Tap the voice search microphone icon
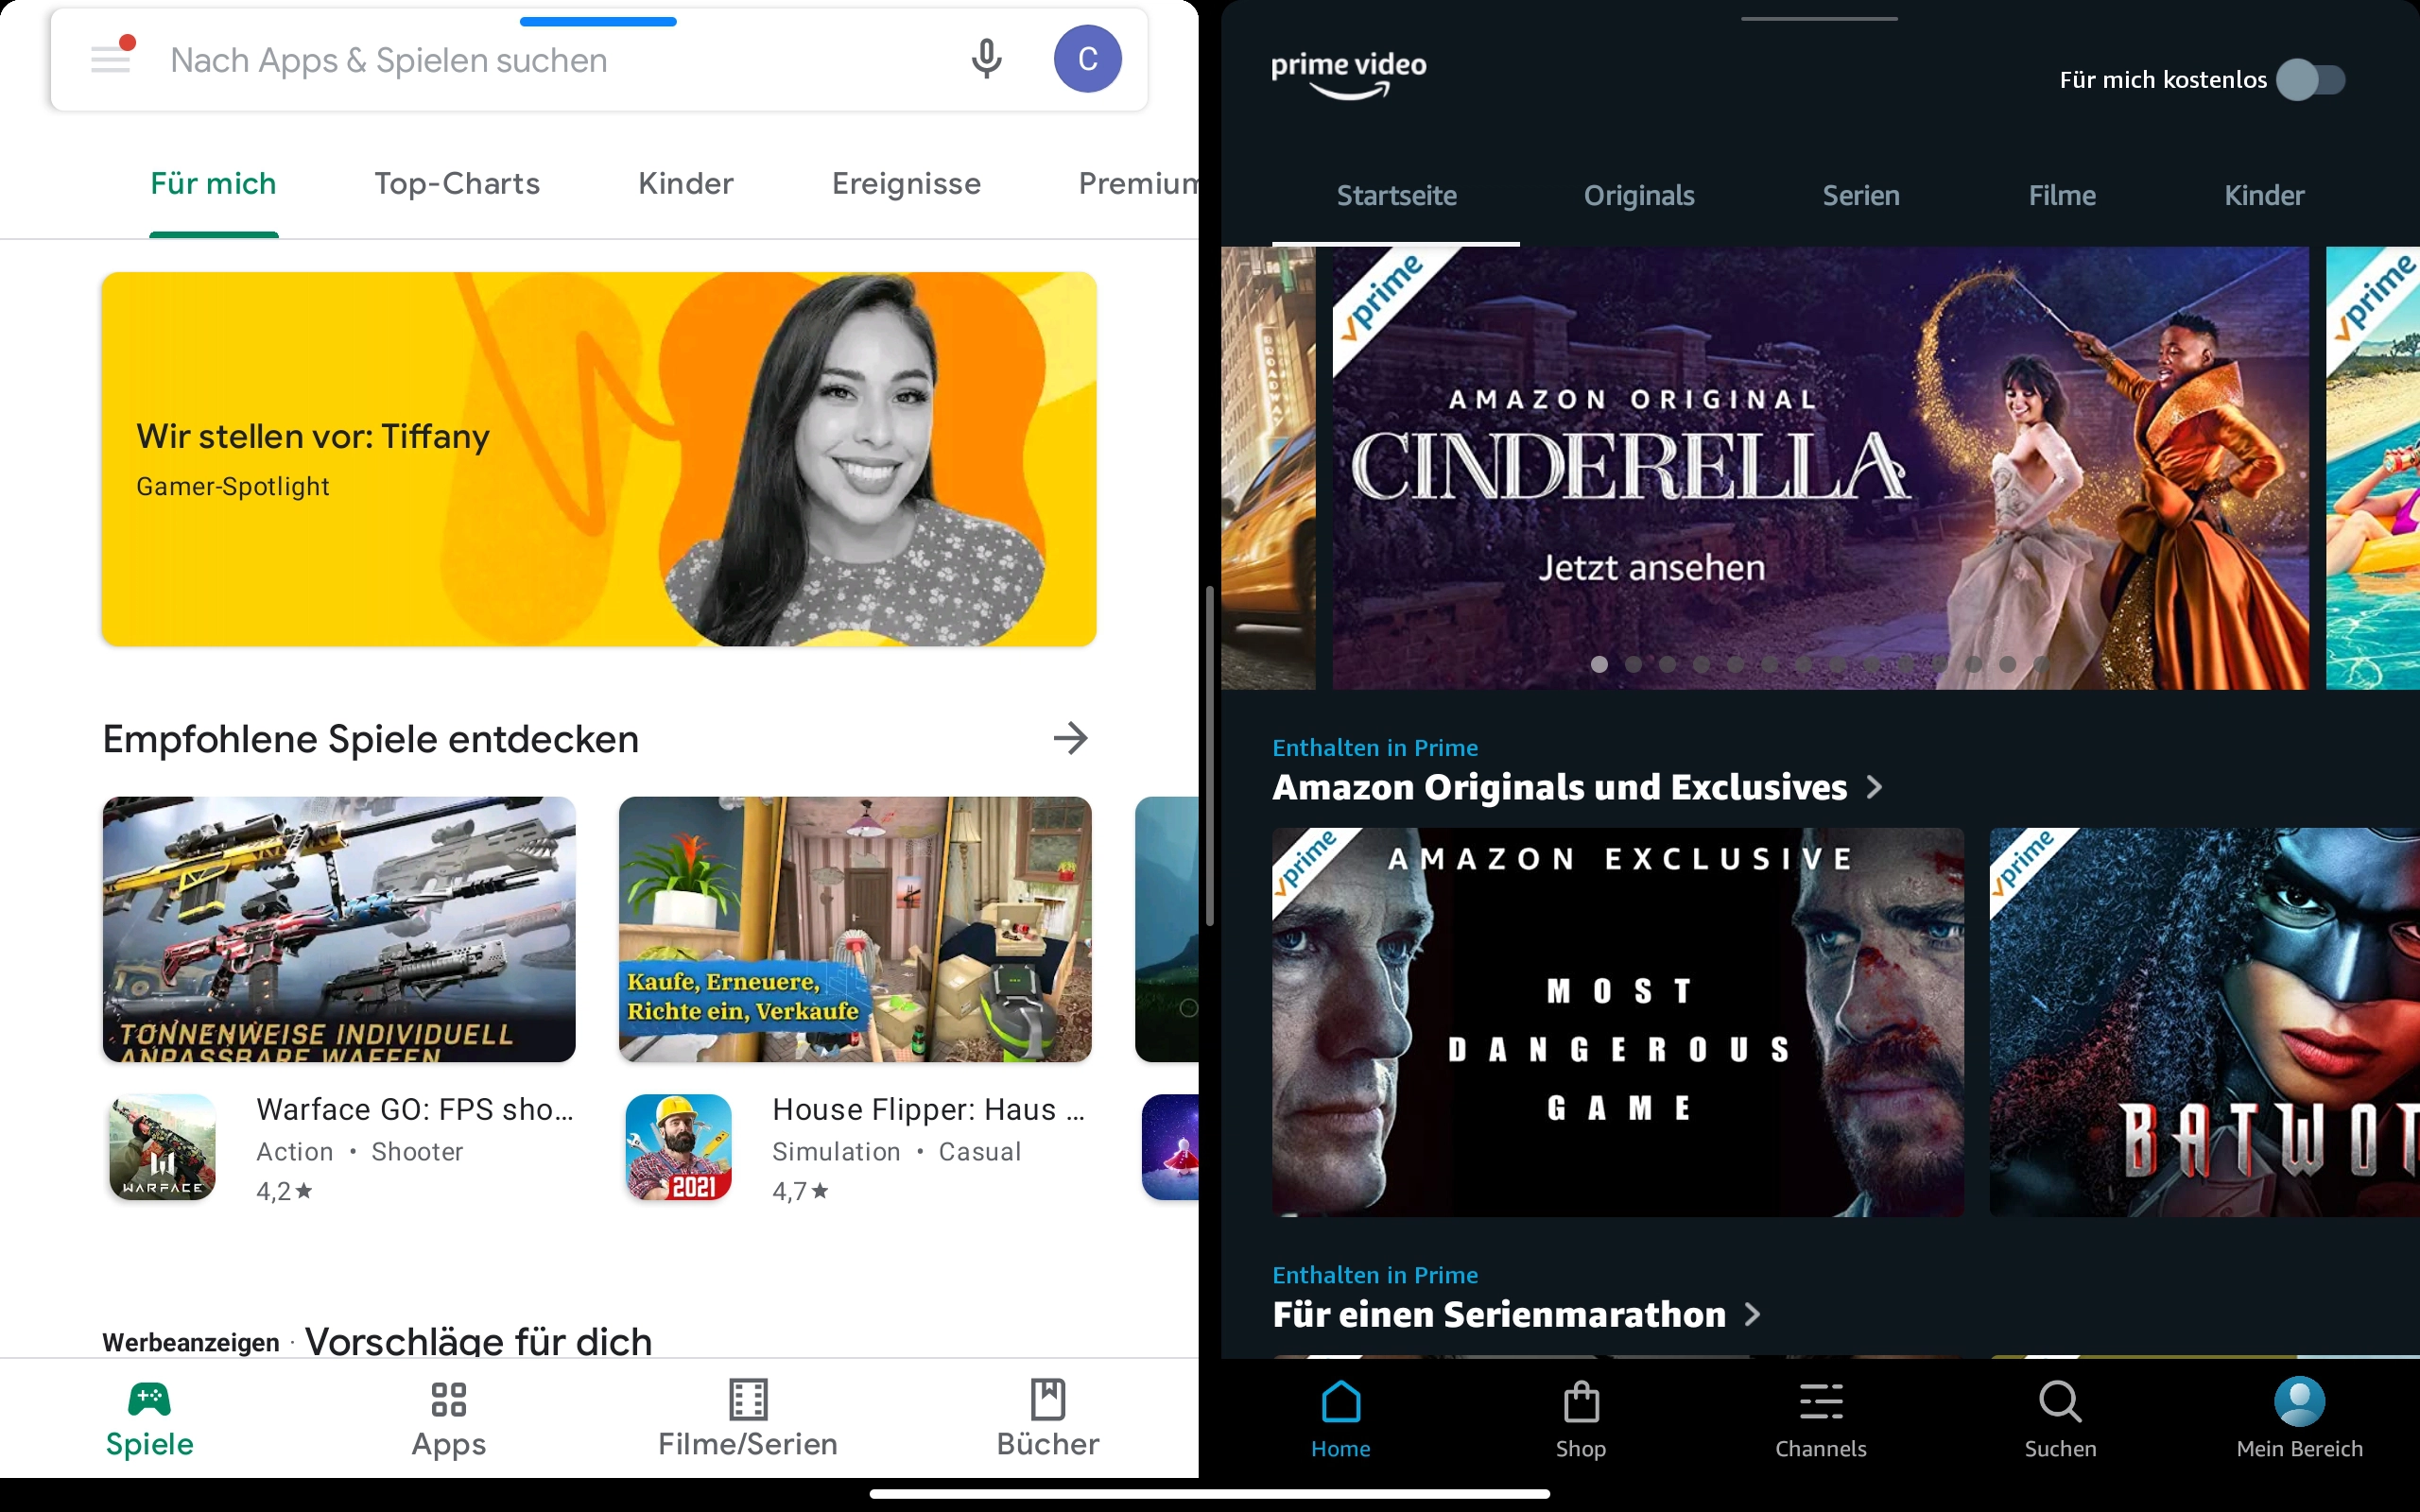Screen dimensions: 2420x1512 pos(986,59)
